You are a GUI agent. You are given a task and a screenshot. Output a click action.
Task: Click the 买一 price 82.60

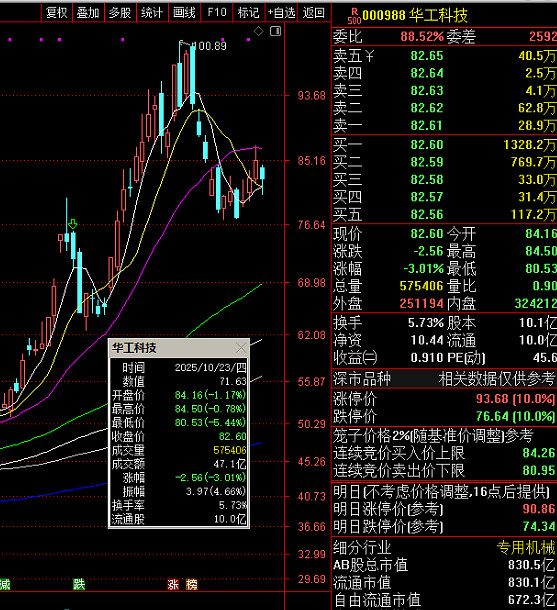[x=427, y=145]
